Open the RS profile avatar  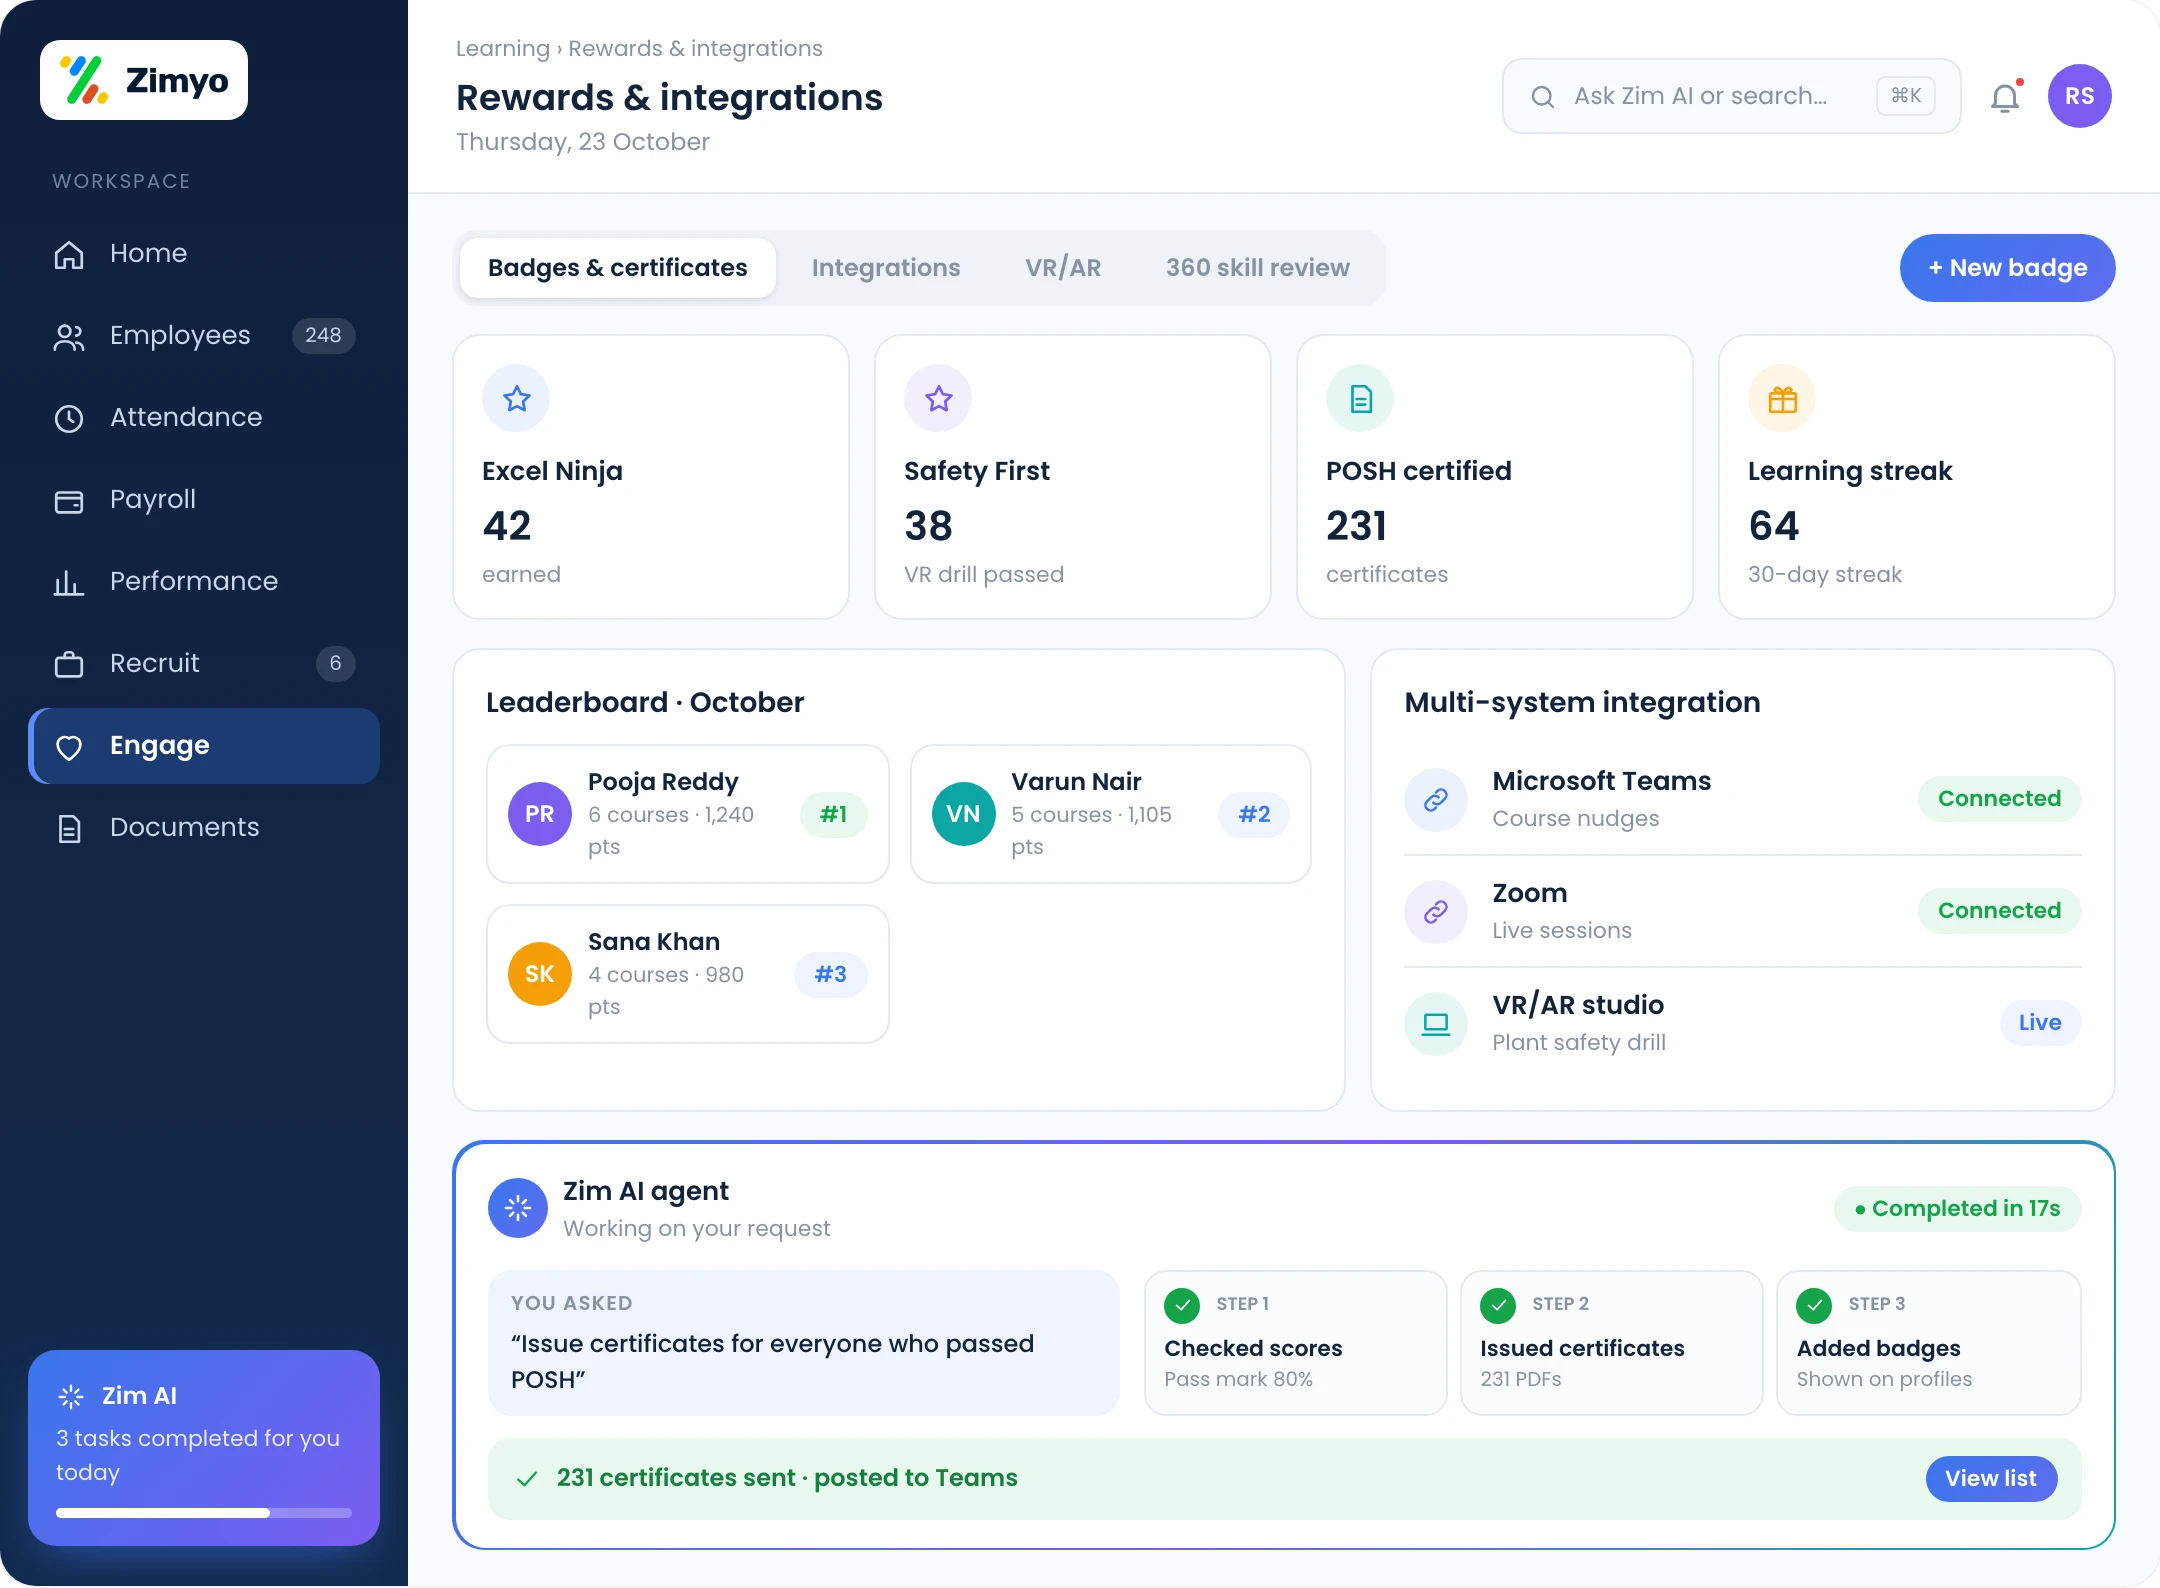[2080, 96]
